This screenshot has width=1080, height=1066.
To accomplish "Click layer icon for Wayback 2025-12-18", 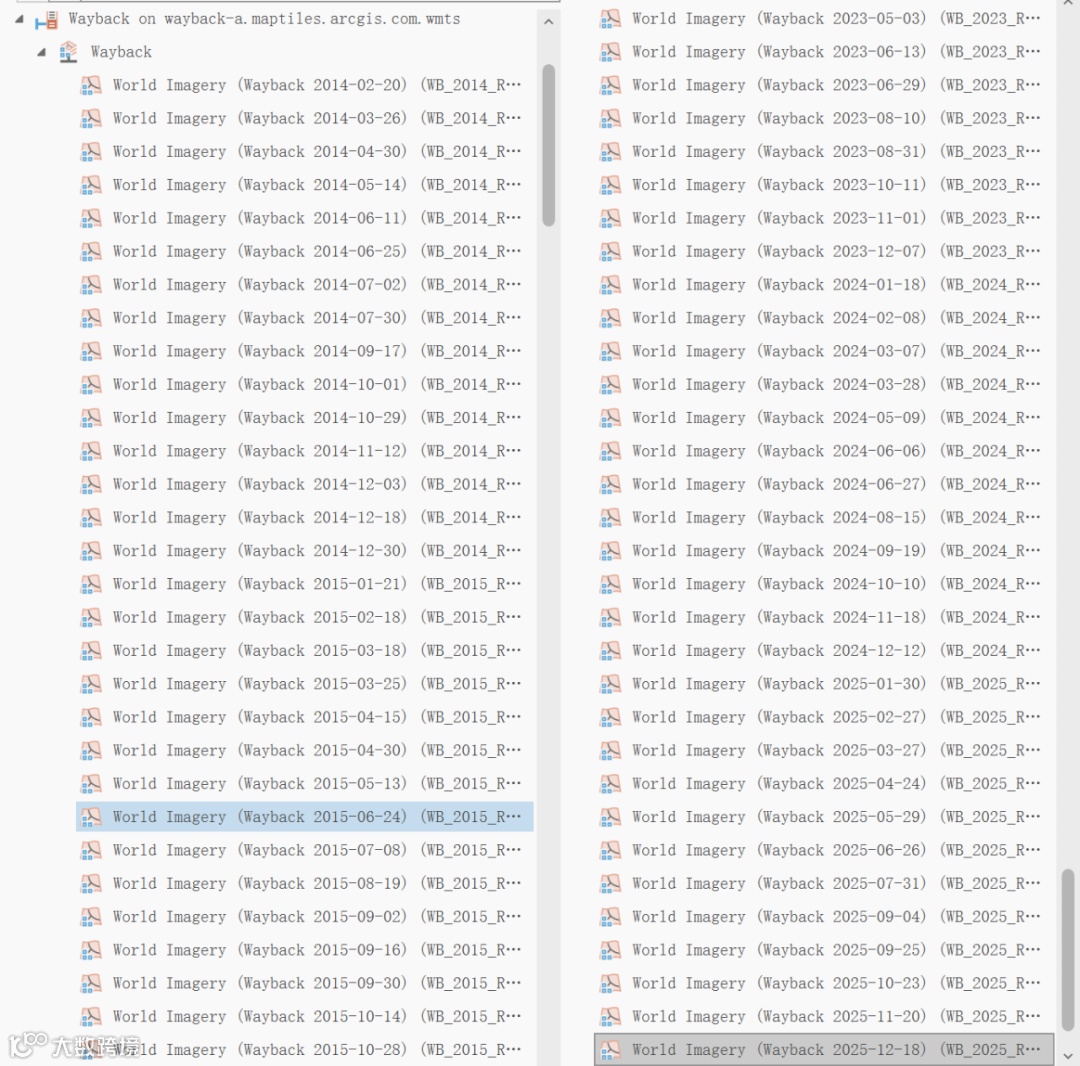I will tap(610, 1050).
